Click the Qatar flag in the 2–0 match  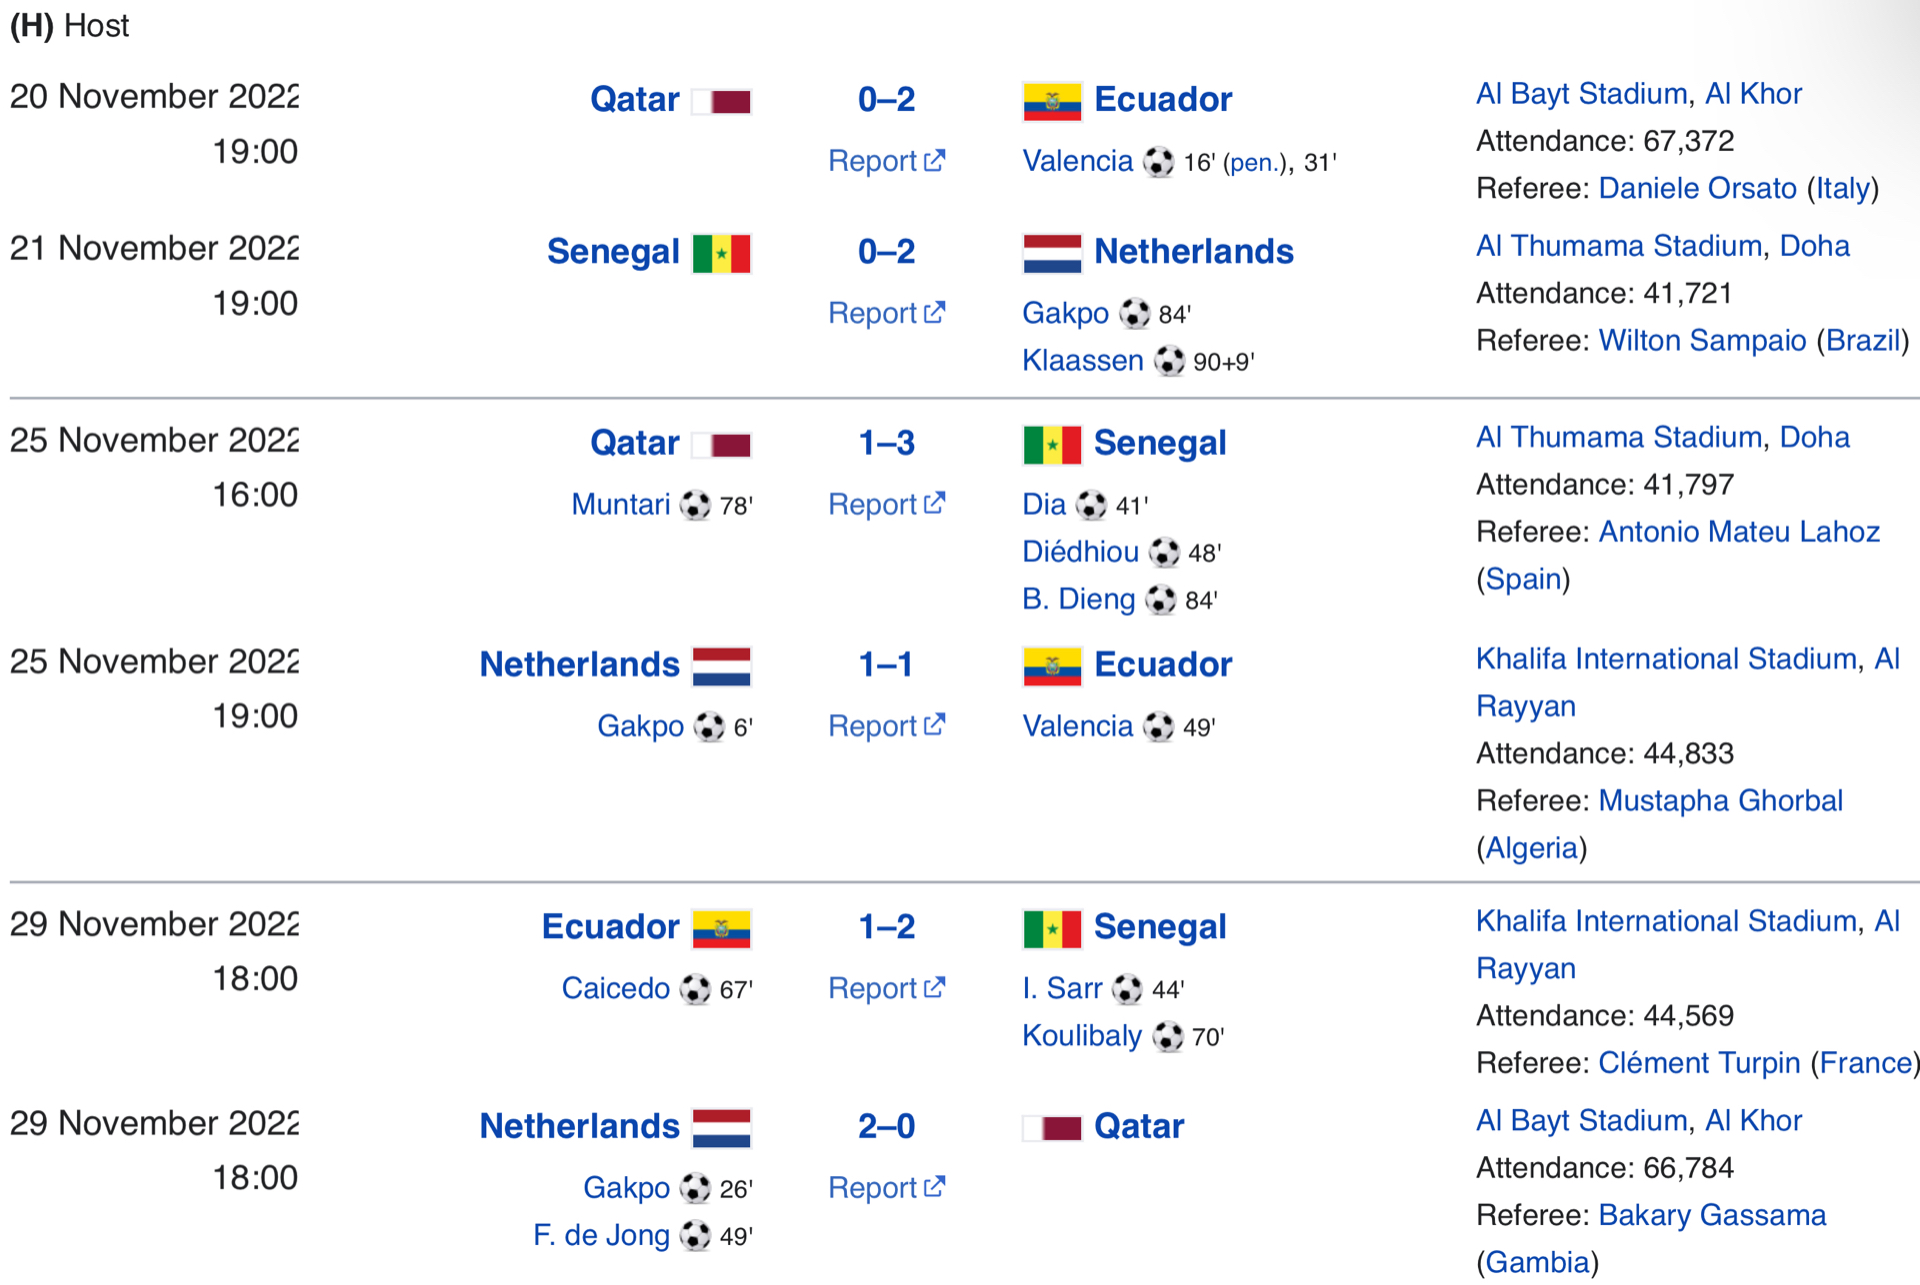click(x=1051, y=1128)
